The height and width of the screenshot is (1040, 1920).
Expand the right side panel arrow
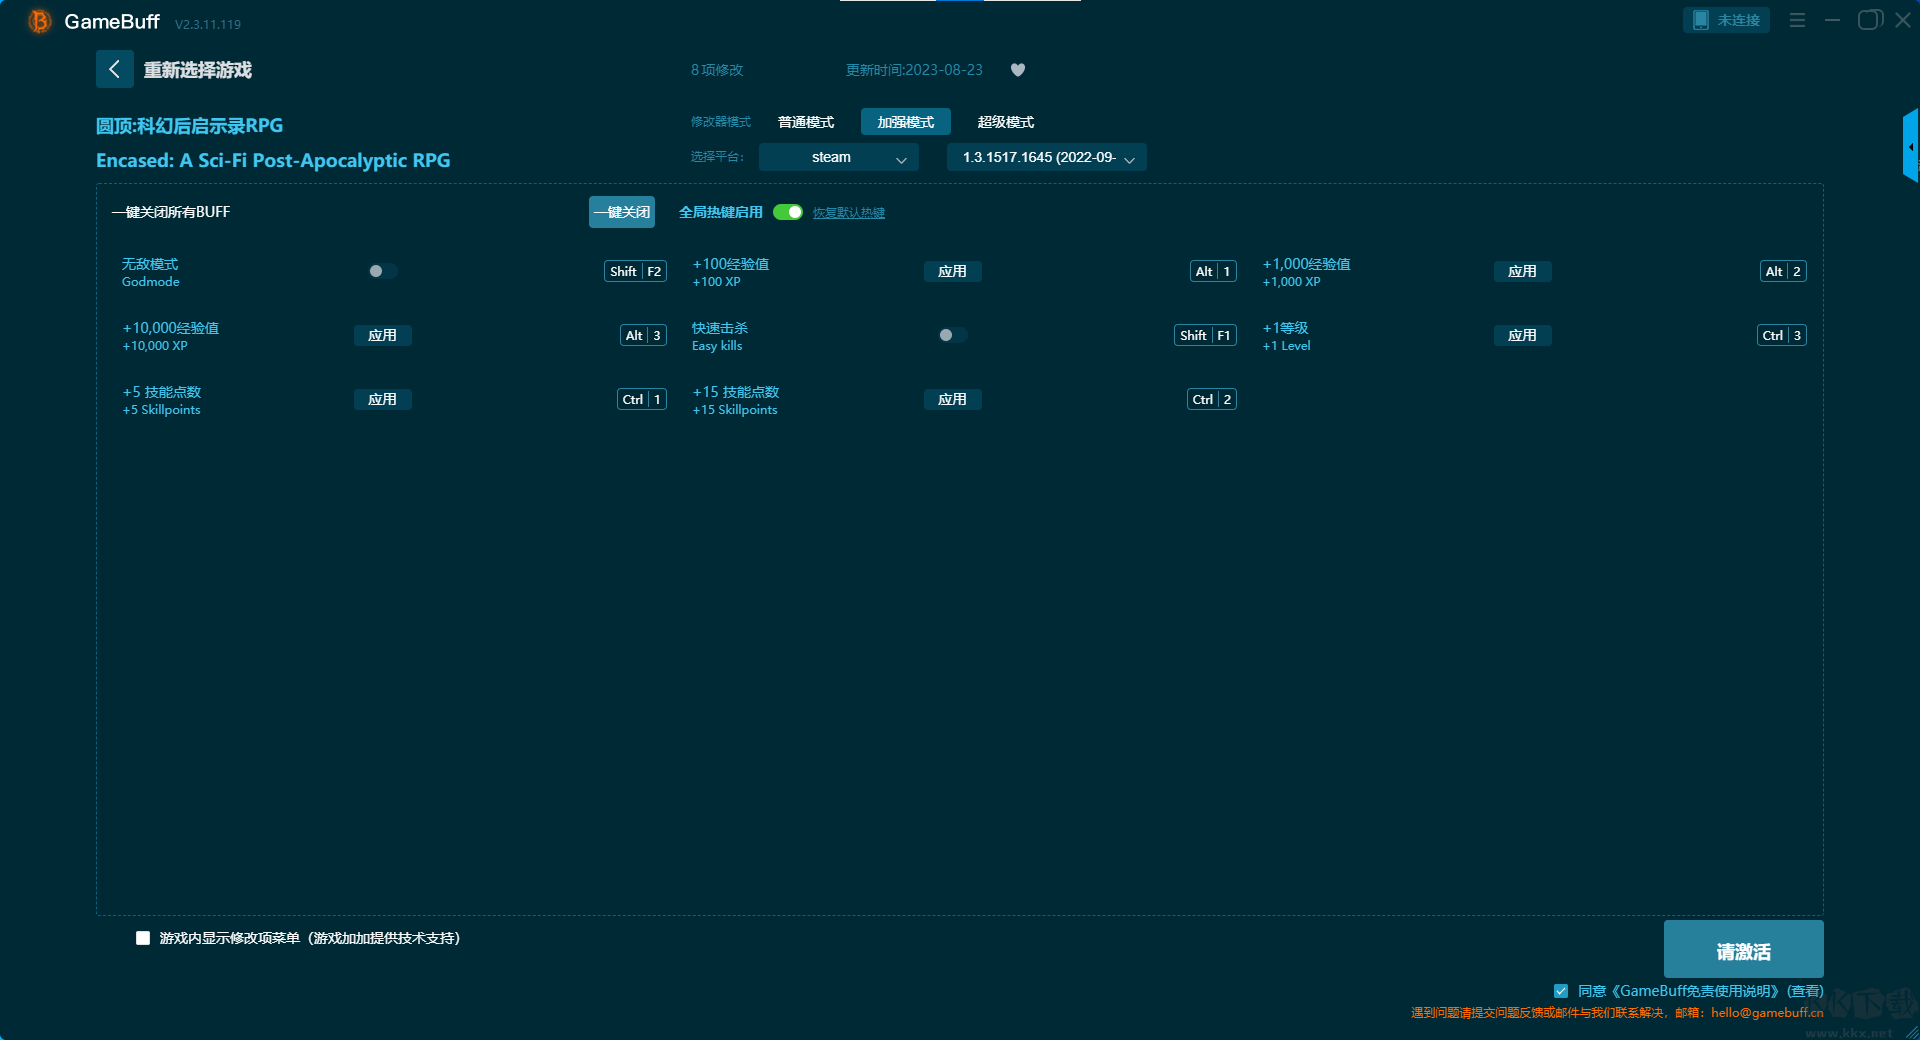tap(1910, 147)
